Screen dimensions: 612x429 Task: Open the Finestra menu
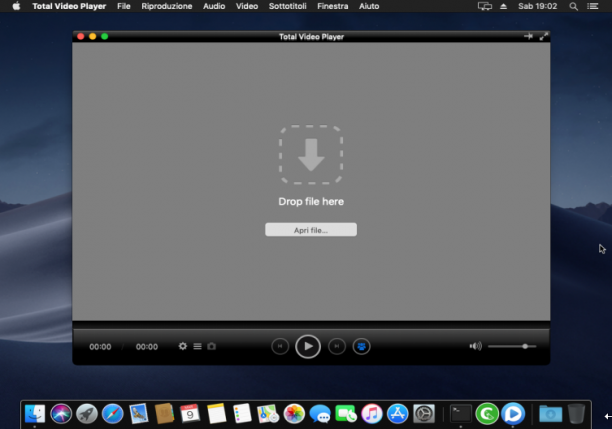pyautogui.click(x=333, y=6)
